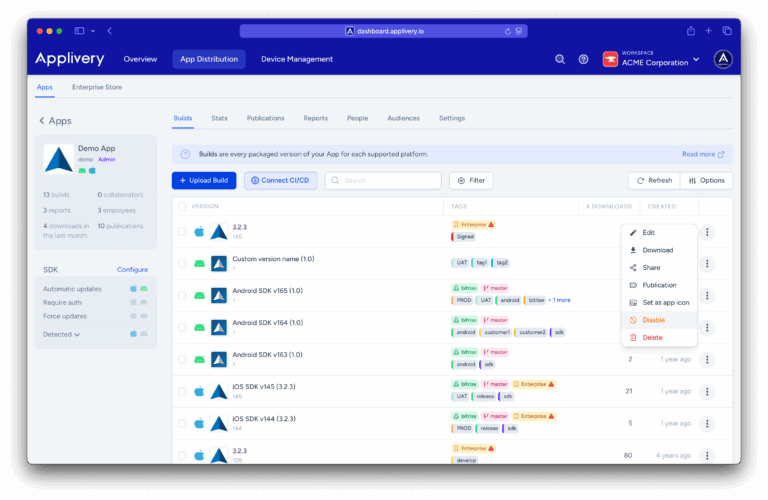Click Android platform icon of Custom version name
The width and height of the screenshot is (768, 500).
coord(199,263)
